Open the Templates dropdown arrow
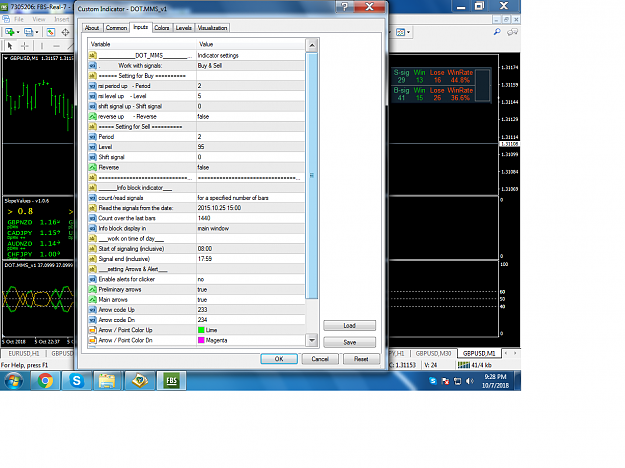Image resolution: width=625 pixels, height=468 pixels. (409, 32)
